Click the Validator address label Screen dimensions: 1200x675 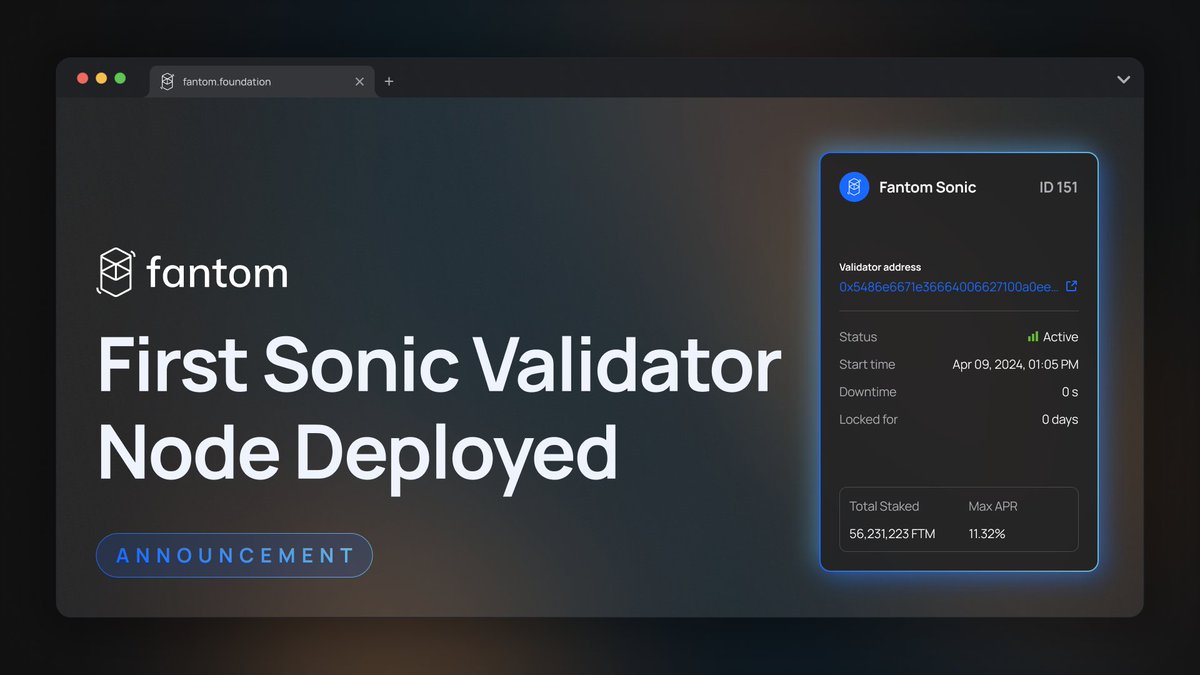coord(880,267)
